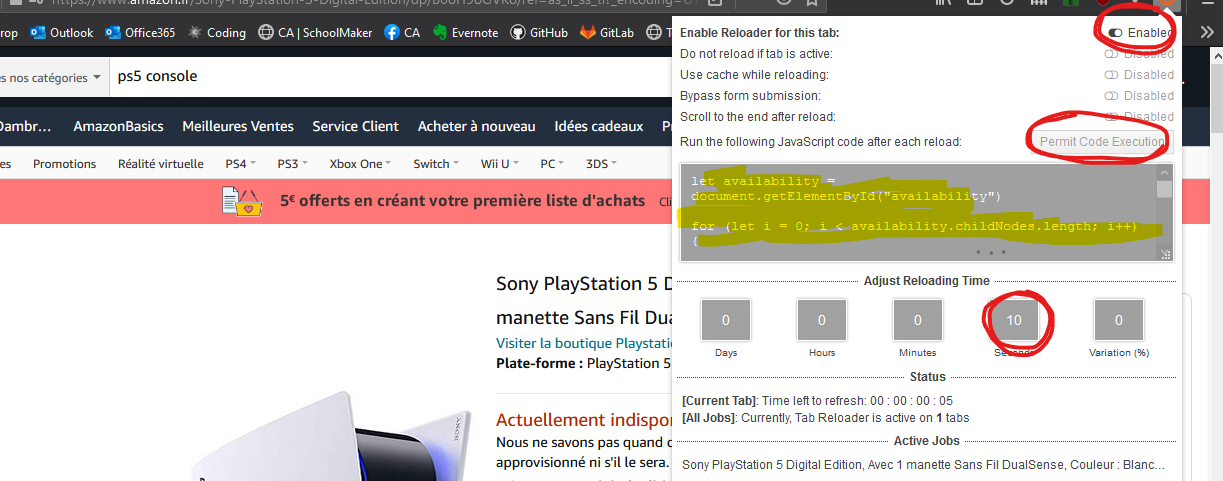The width and height of the screenshot is (1223, 481).
Task: Click the Seconds box showing 10
Action: coord(1014,321)
